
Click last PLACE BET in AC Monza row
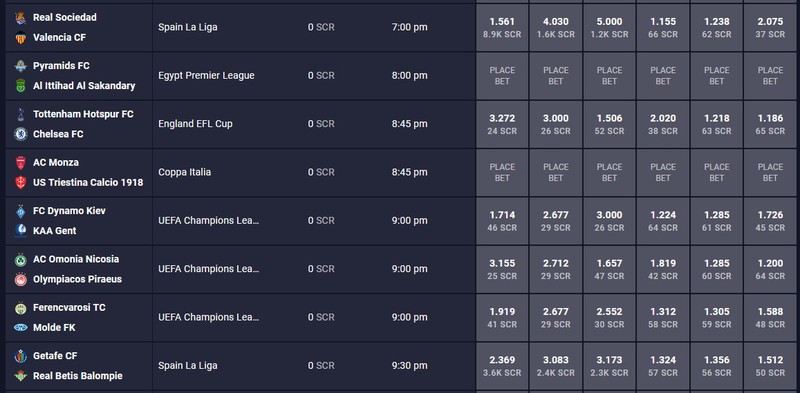pos(770,173)
